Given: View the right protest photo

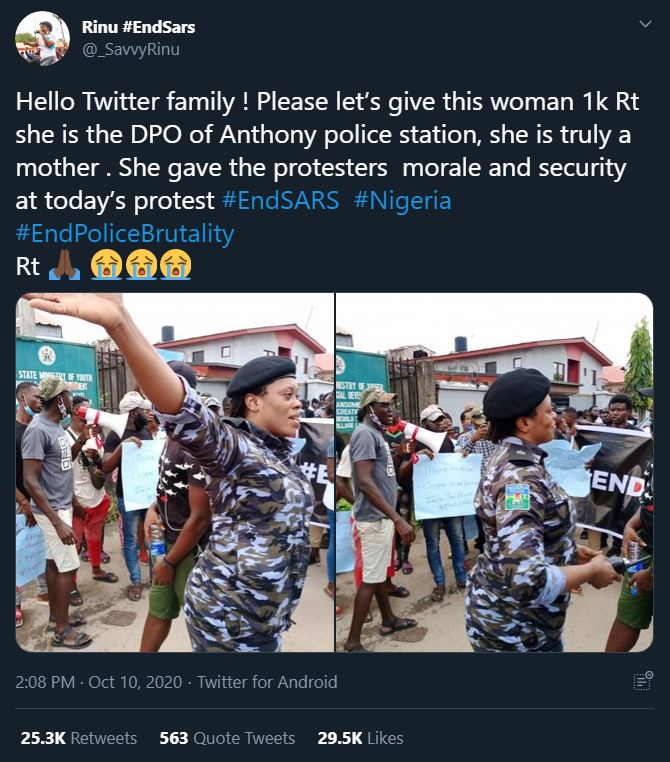Looking at the screenshot, I should (x=494, y=472).
